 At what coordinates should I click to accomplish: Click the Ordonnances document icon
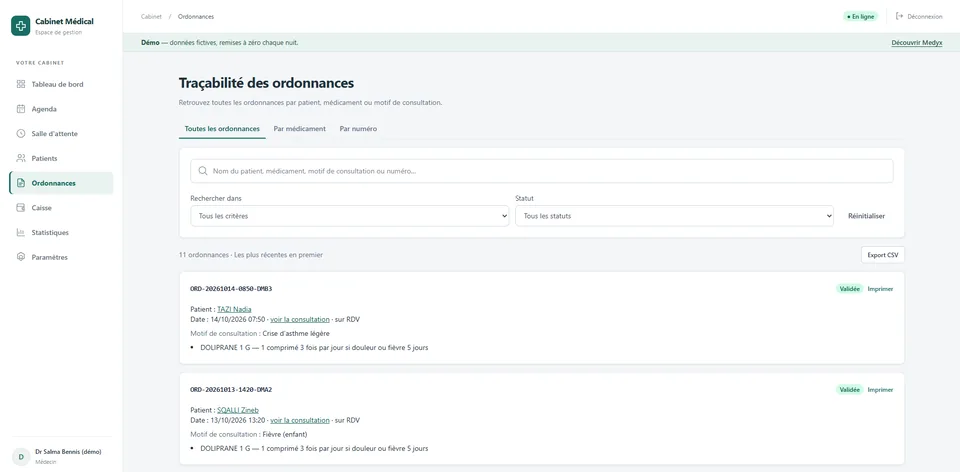21,183
